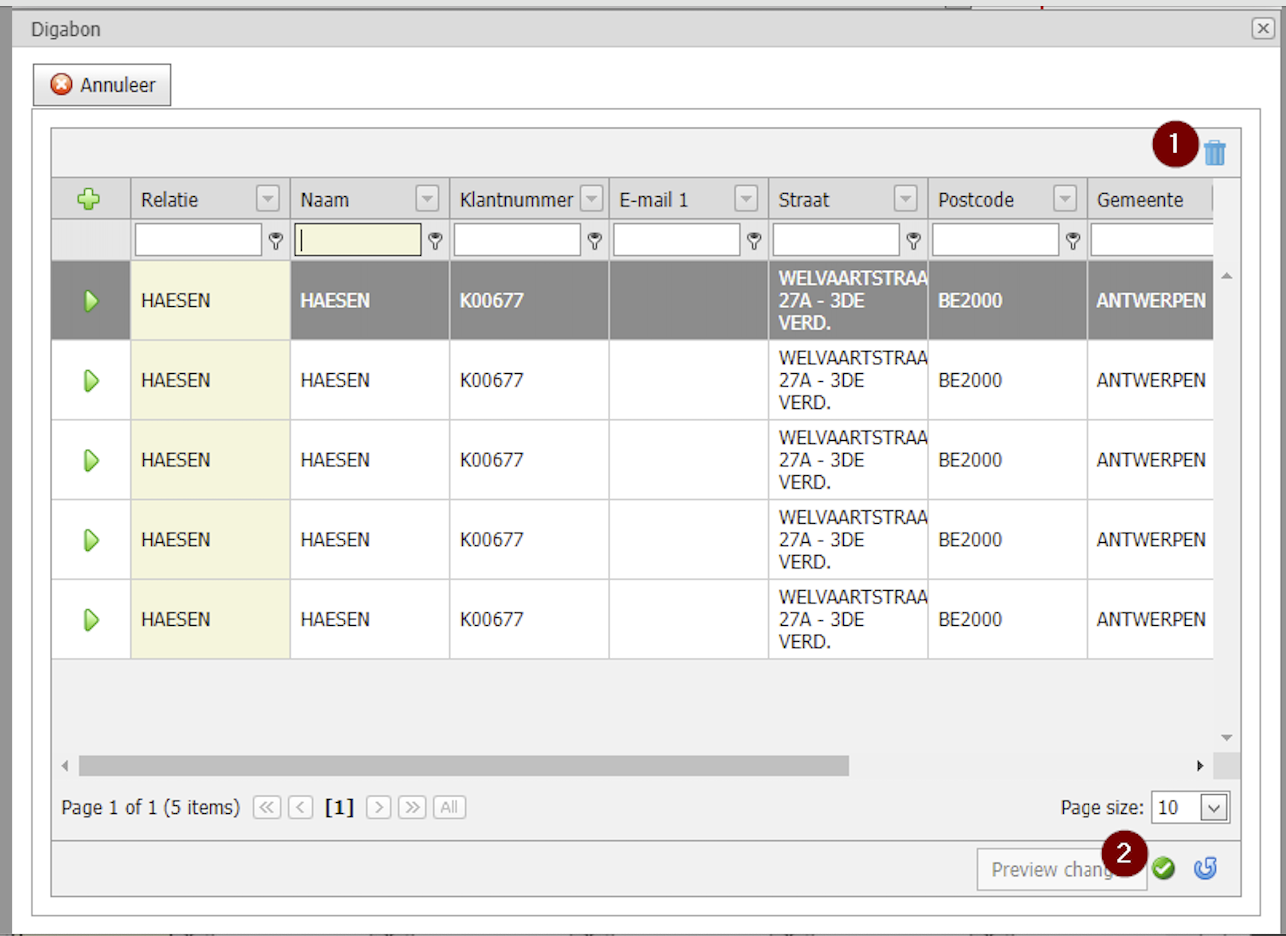Expand the last HAESEN row via green arrow
Screen dimensions: 1286x936
[x=90, y=619]
